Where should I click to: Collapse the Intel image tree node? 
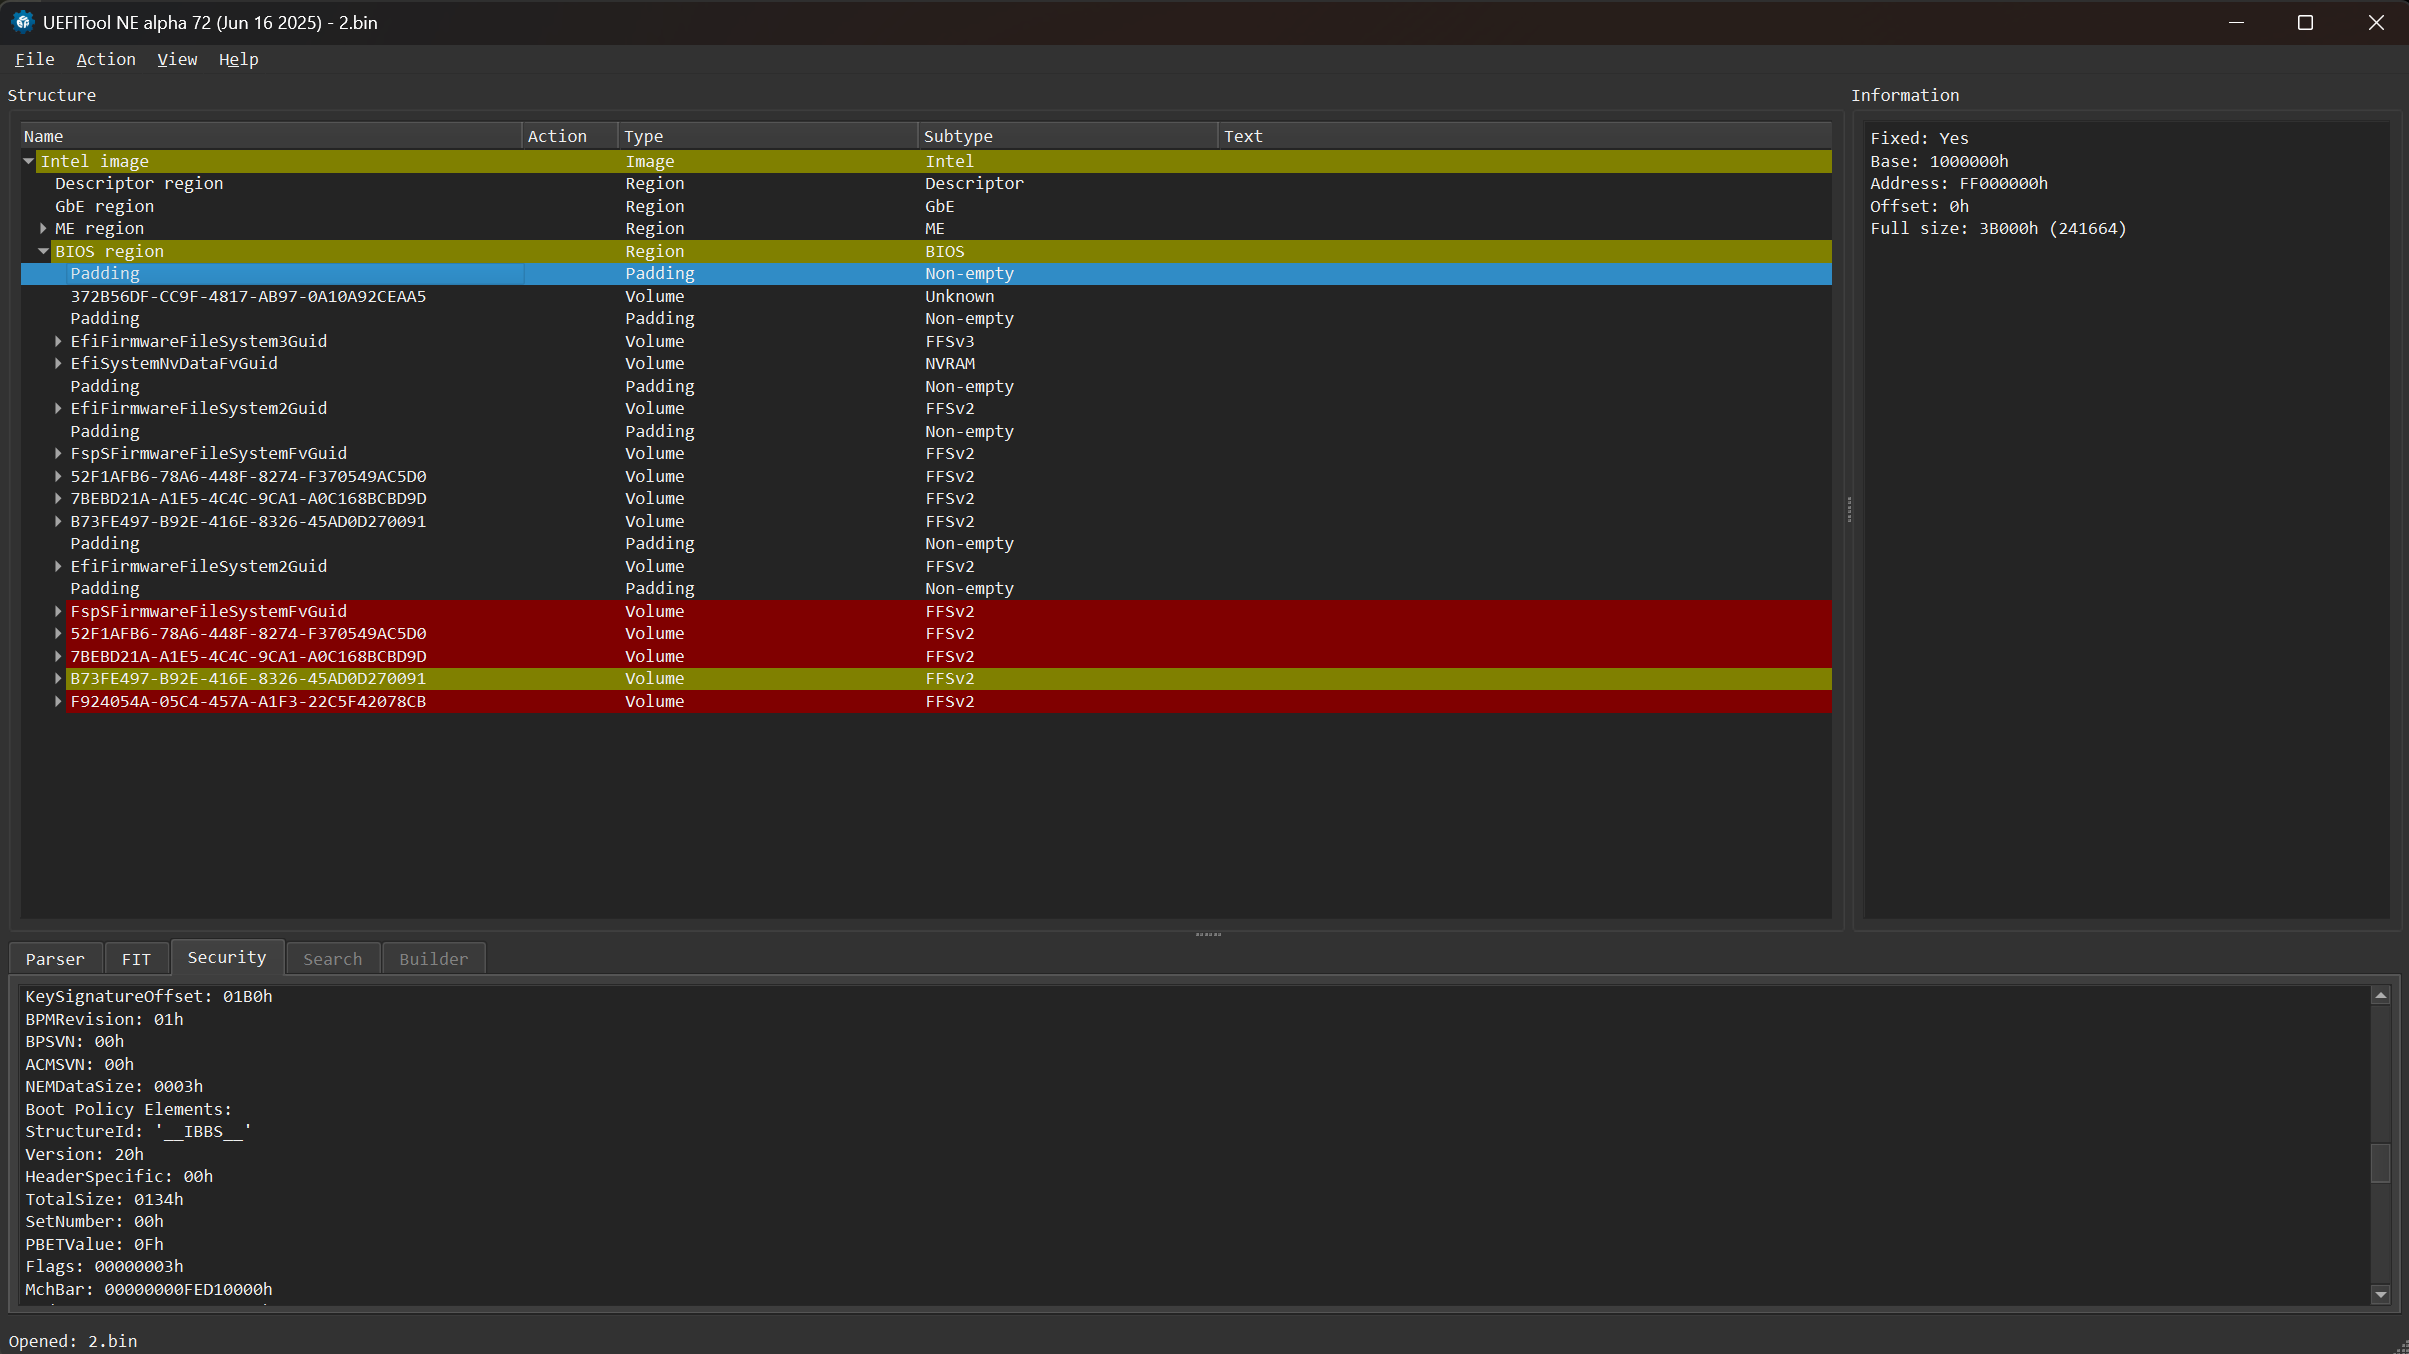tap(29, 161)
